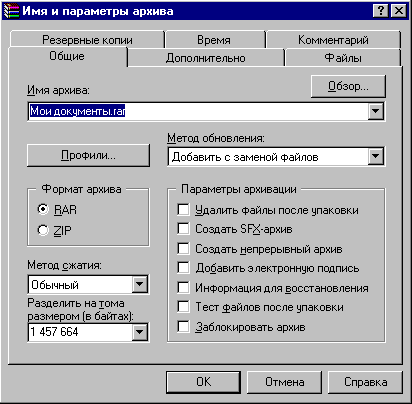412x404 pixels.
Task: Select the ZIP archive format
Action: [x=43, y=230]
